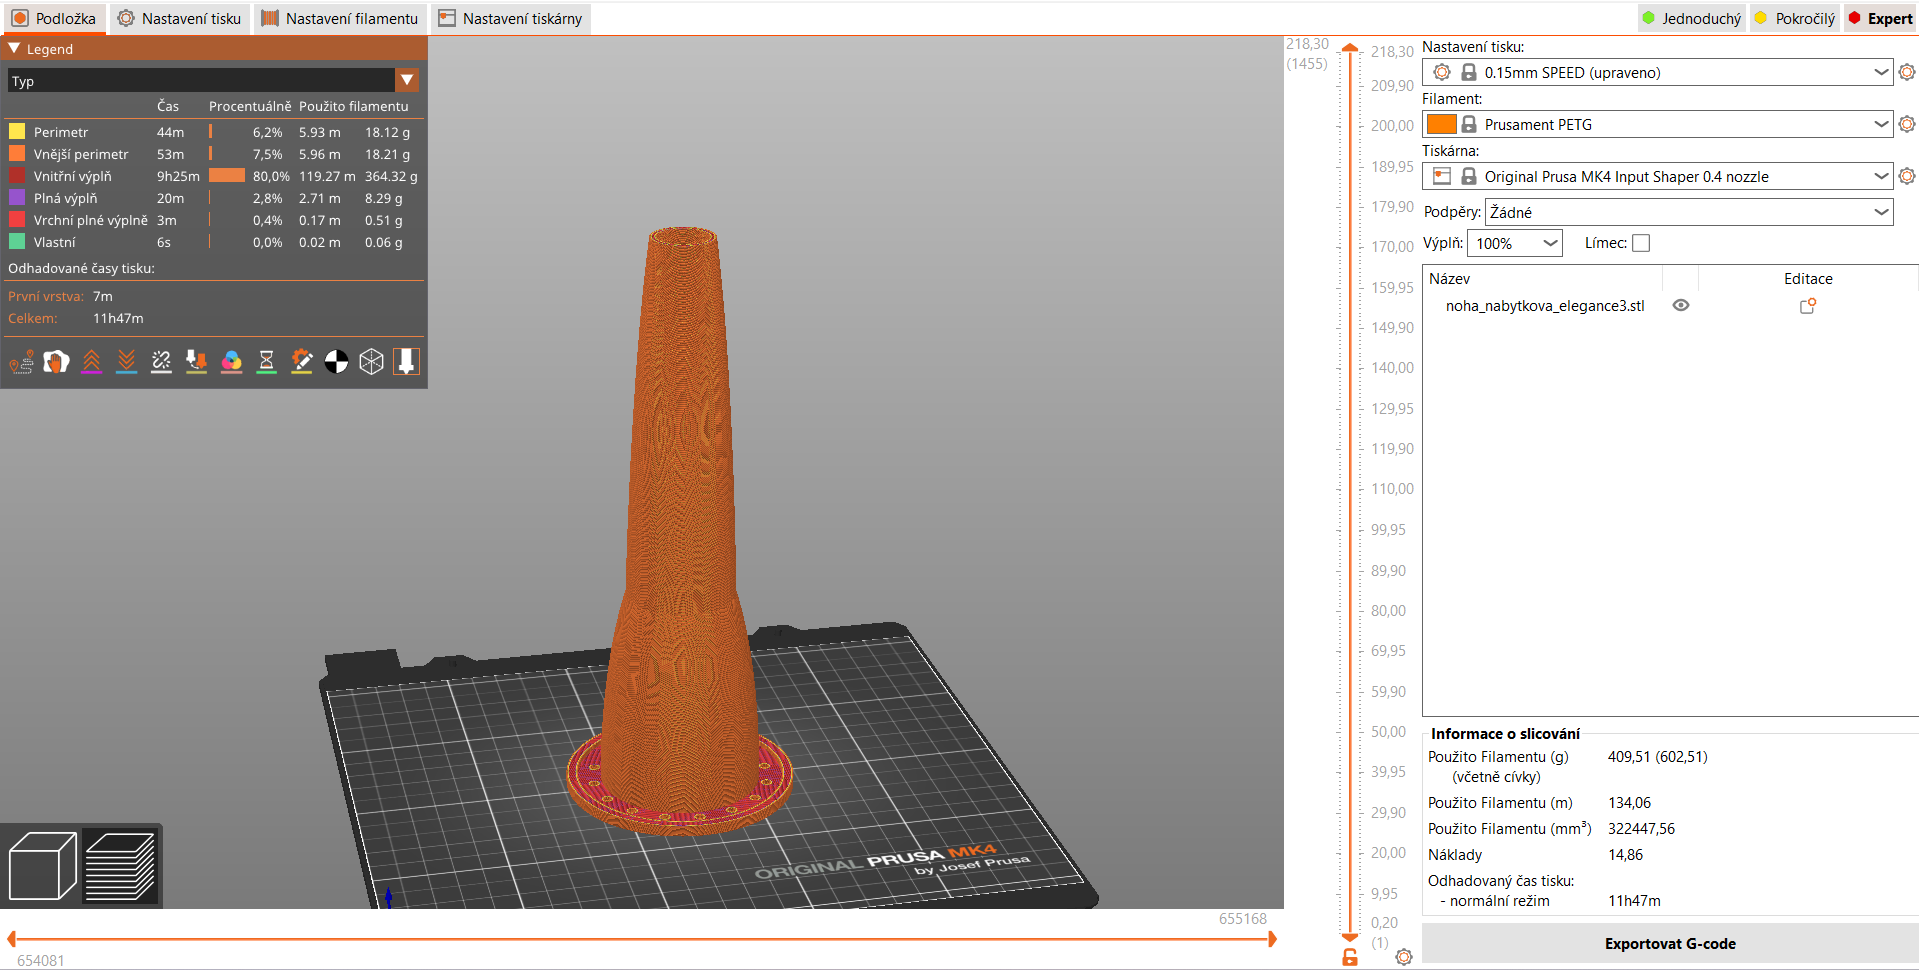Click the orange filament color swatch
The image size is (1919, 970).
[x=1441, y=124]
